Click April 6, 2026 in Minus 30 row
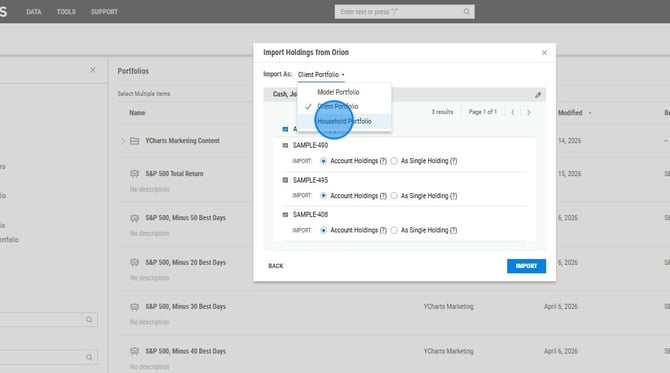Screen dimensions: 670x373 [561, 307]
